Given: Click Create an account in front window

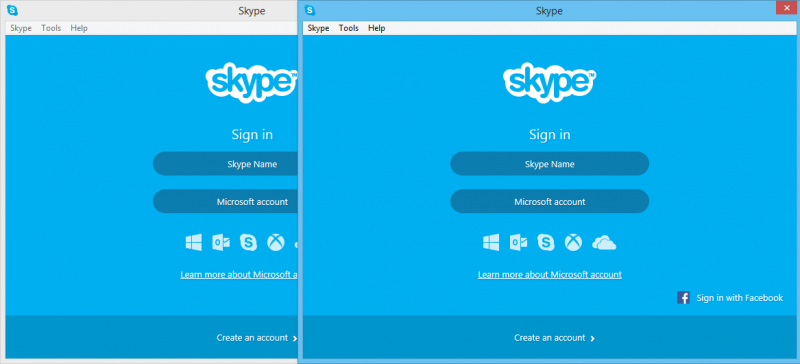Looking at the screenshot, I should [x=549, y=337].
